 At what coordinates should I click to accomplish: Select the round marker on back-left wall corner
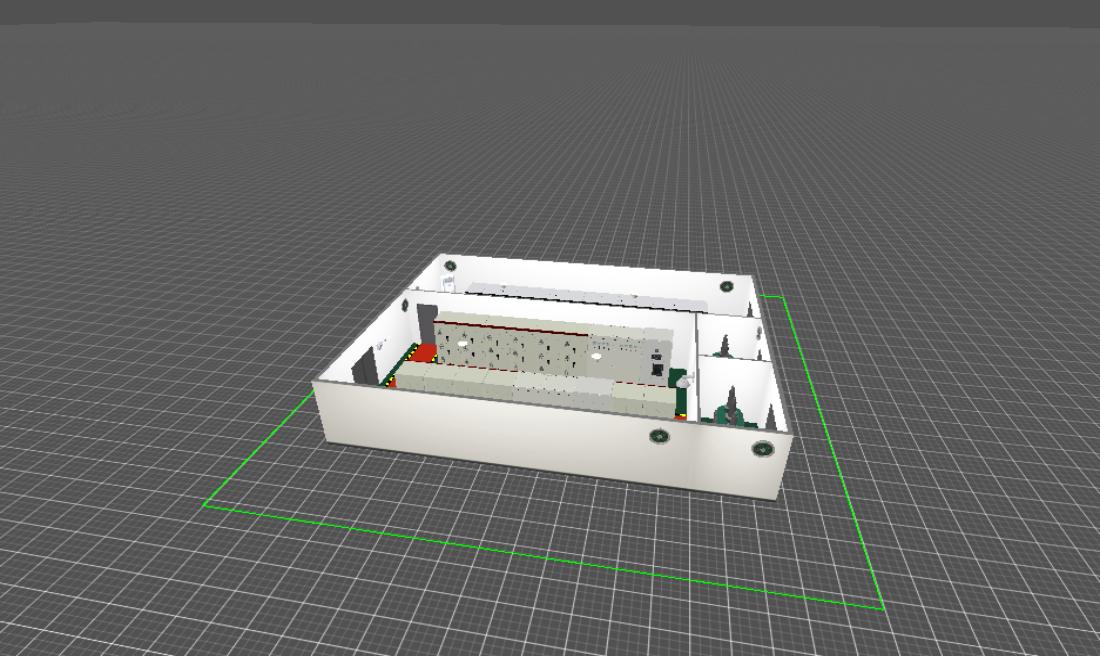(x=450, y=265)
